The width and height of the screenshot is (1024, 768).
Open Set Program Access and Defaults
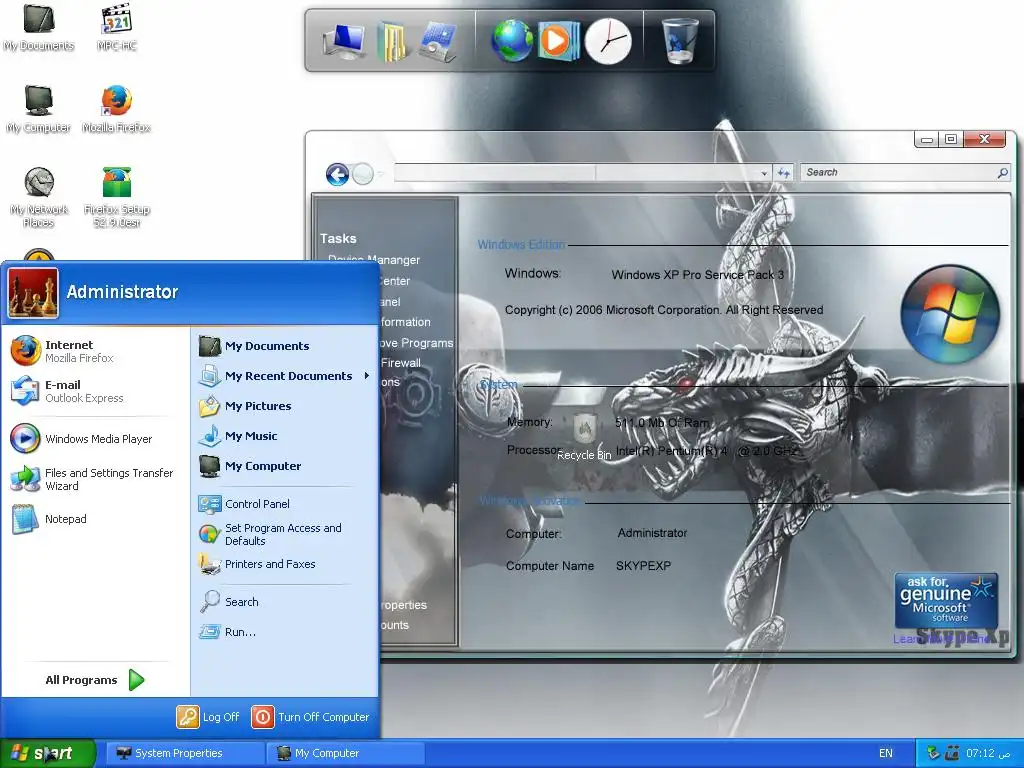point(285,534)
